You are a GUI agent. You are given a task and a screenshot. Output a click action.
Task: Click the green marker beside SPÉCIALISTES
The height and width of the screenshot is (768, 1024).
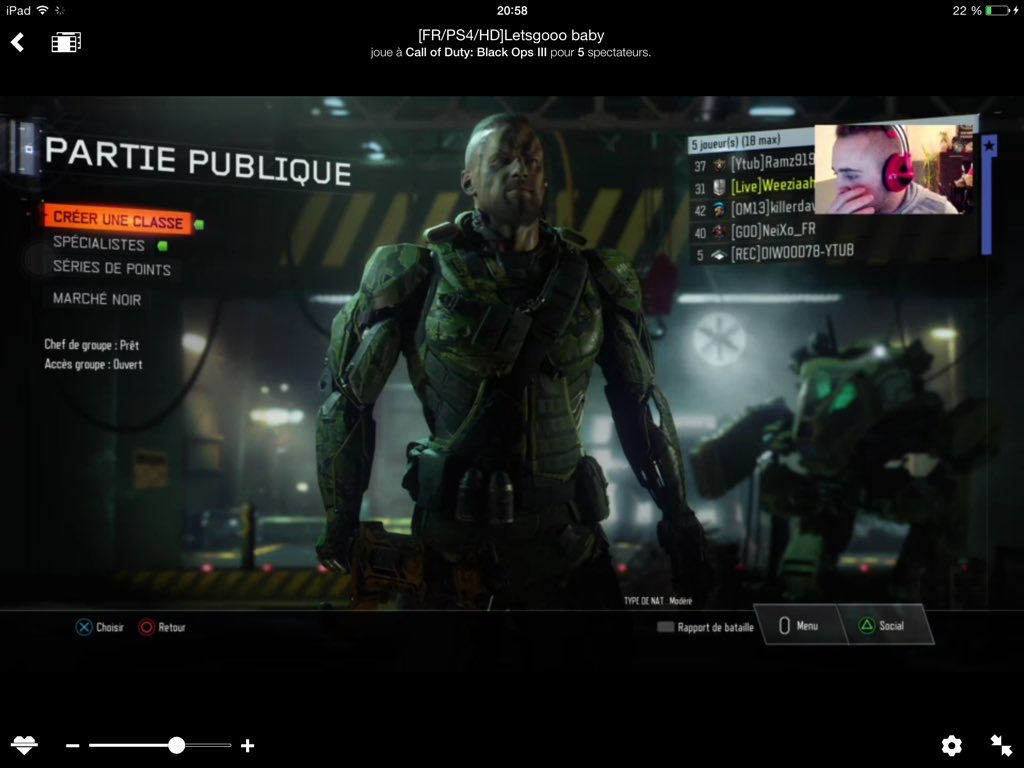(163, 246)
